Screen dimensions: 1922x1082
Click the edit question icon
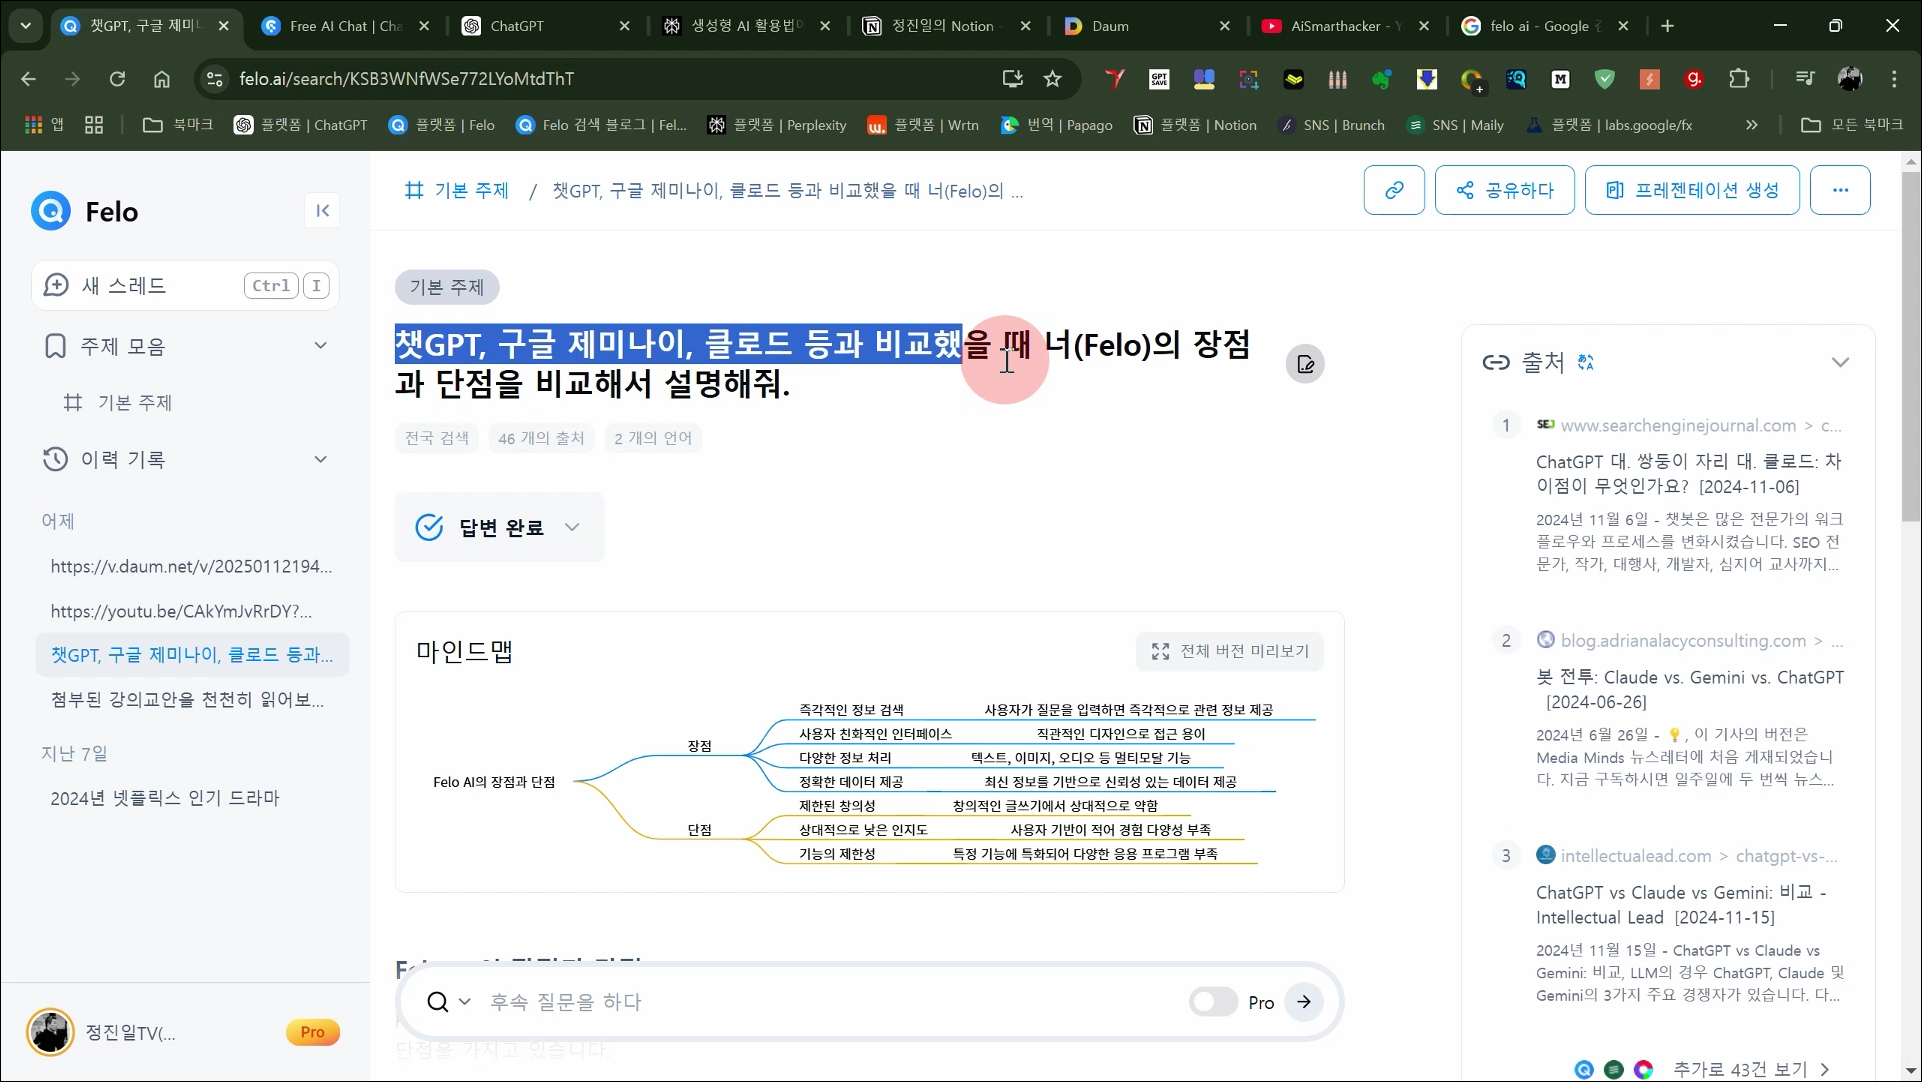(x=1305, y=364)
